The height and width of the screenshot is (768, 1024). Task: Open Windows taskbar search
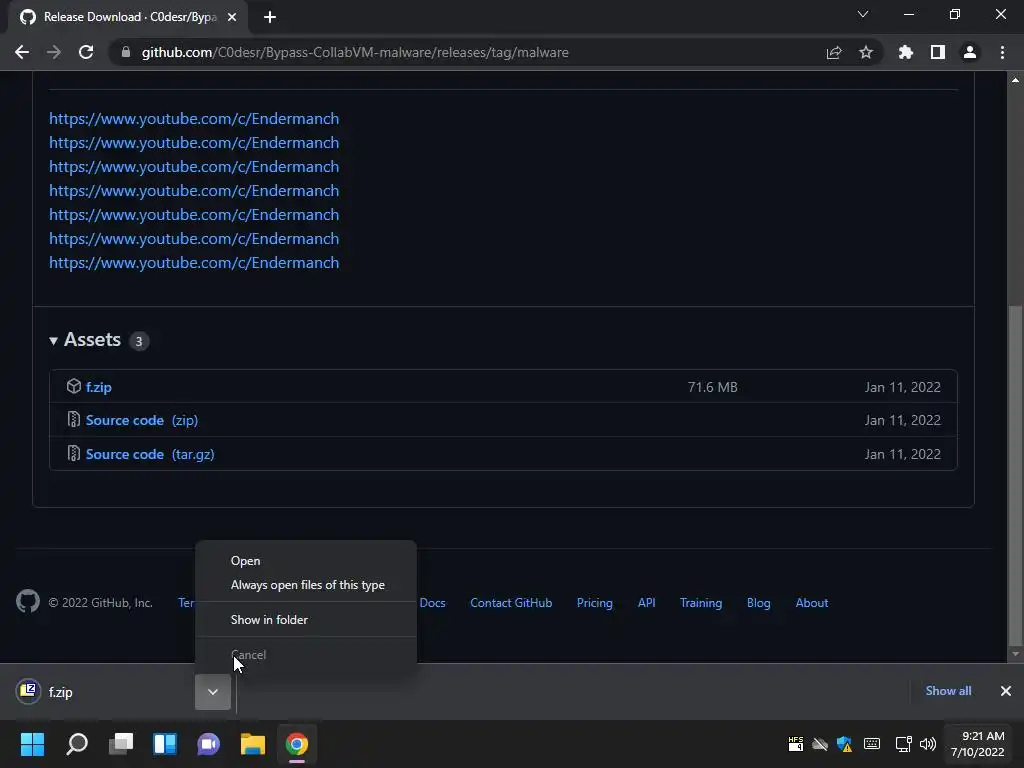pos(76,744)
